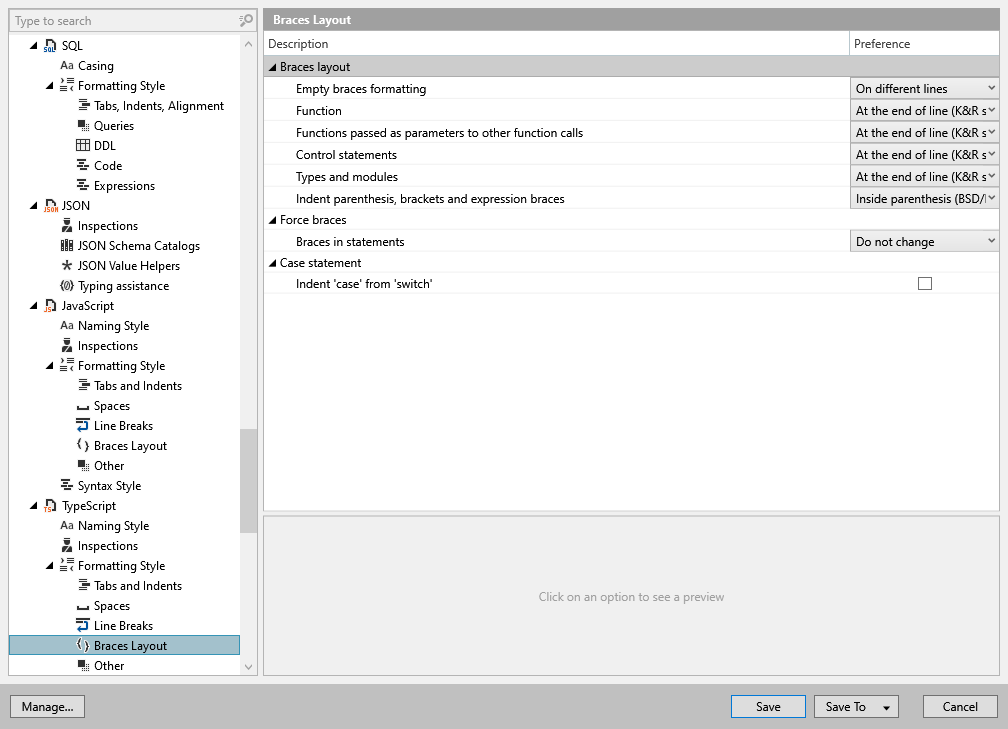This screenshot has height=729, width=1008.
Task: Open Control statements braces dropdown
Action: 924,154
